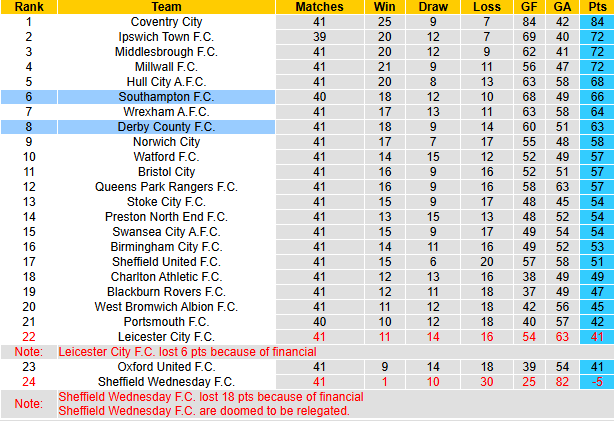Click the Rank column header
Image resolution: width=614 pixels, height=421 pixels.
tap(28, 6)
